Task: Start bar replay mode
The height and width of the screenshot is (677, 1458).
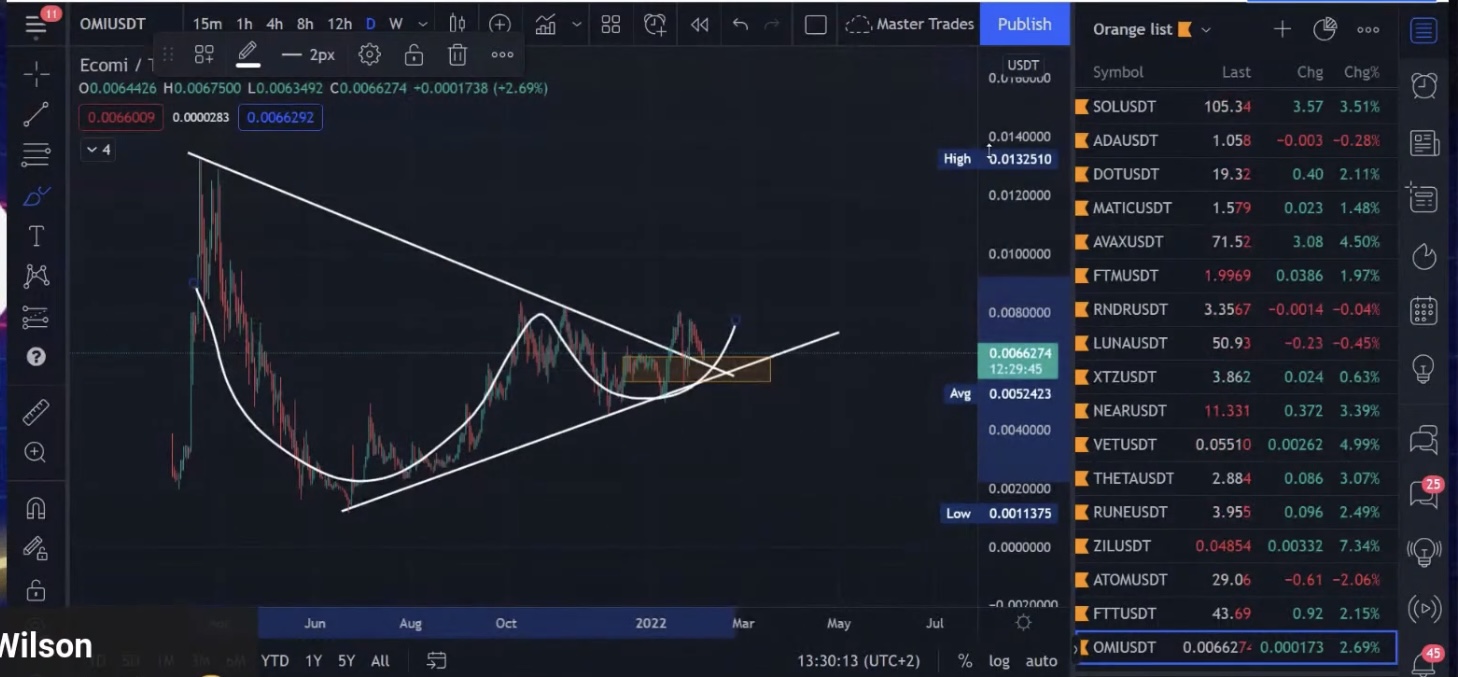Action: pos(700,24)
